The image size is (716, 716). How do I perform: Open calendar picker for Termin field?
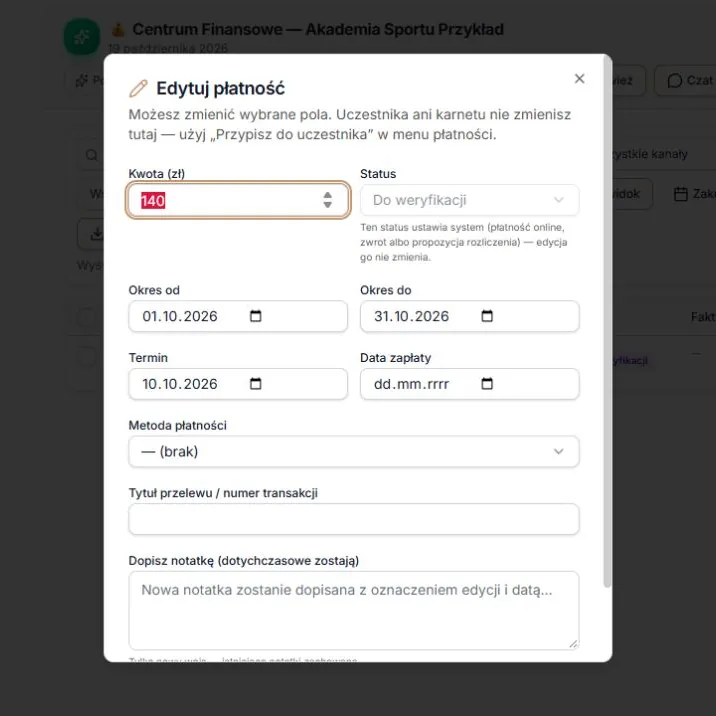pos(256,384)
